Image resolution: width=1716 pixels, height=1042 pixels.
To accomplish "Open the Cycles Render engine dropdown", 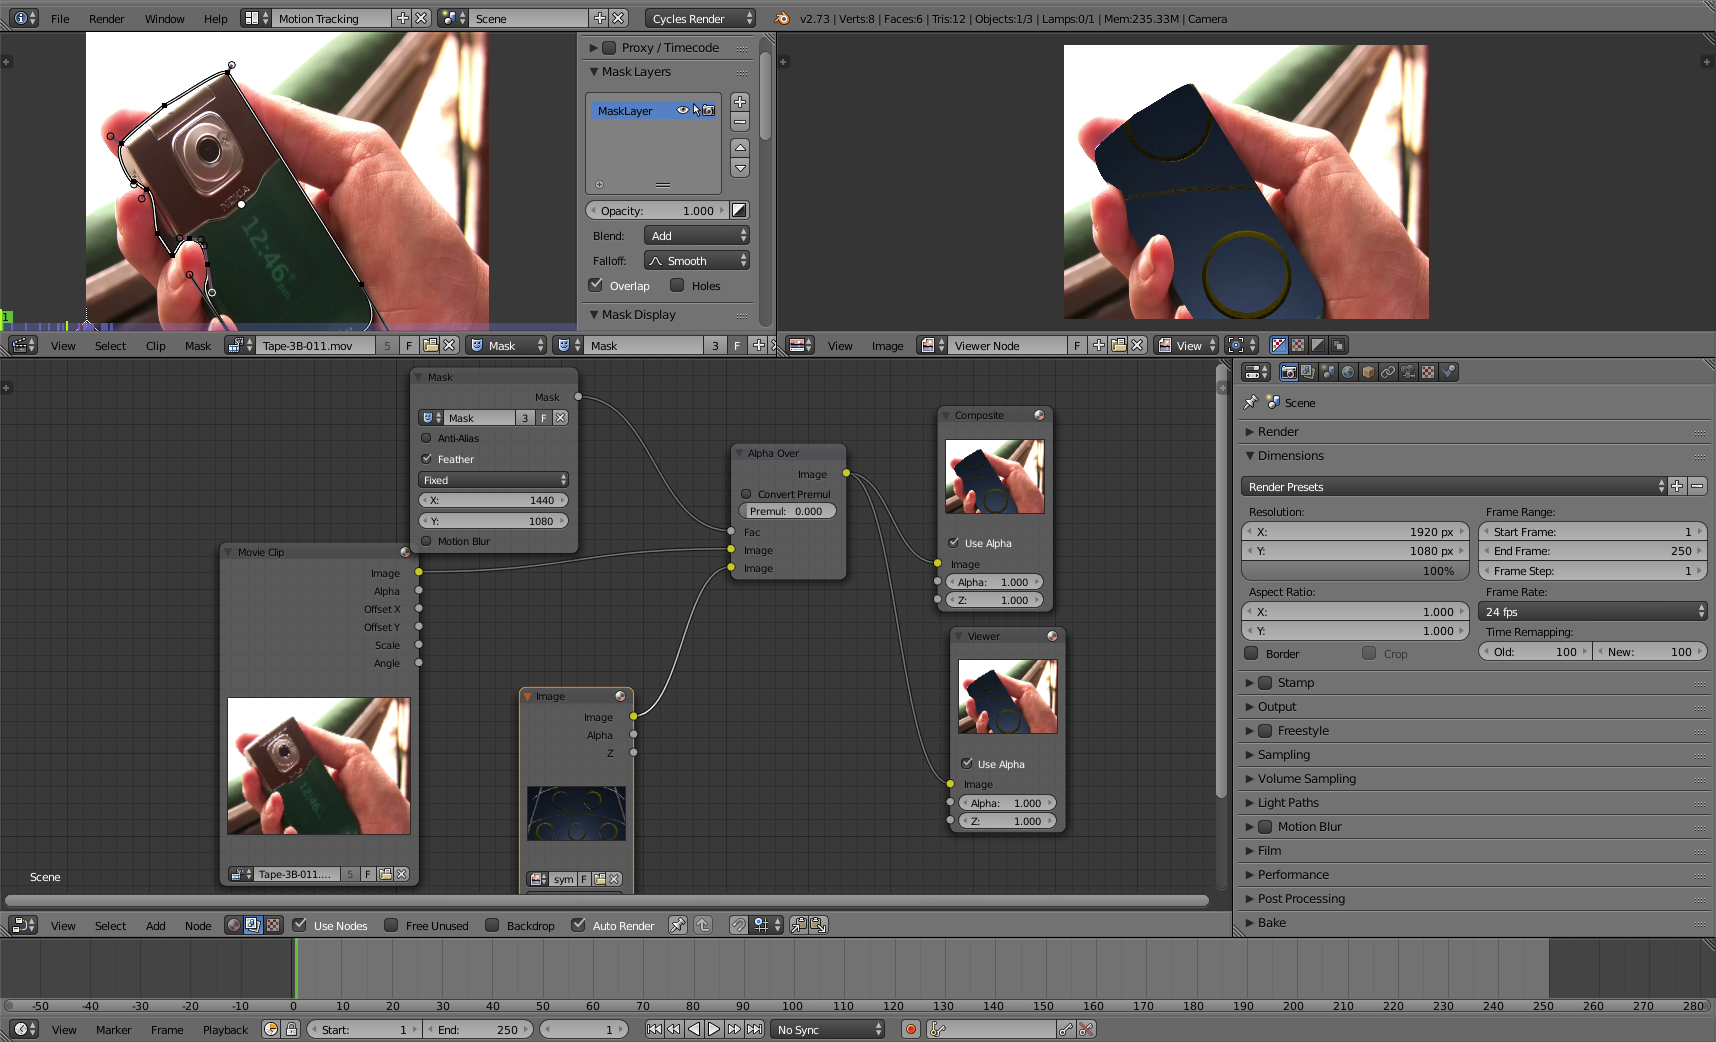I will tap(699, 18).
